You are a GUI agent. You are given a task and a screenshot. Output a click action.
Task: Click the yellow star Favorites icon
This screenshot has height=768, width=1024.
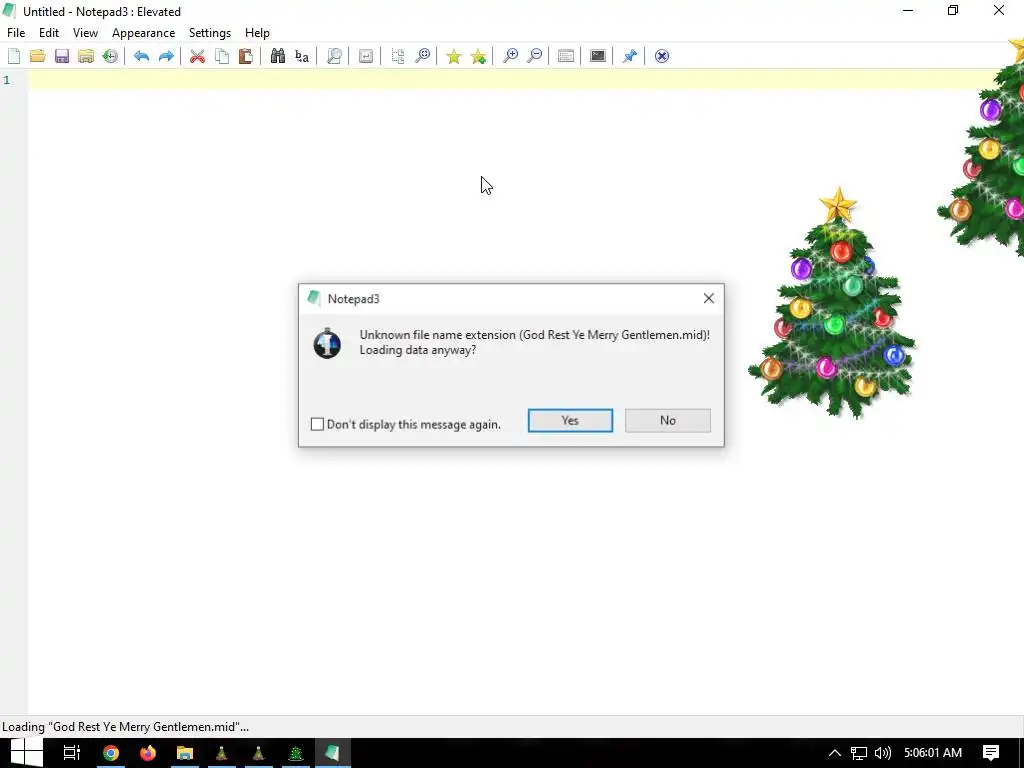click(454, 56)
